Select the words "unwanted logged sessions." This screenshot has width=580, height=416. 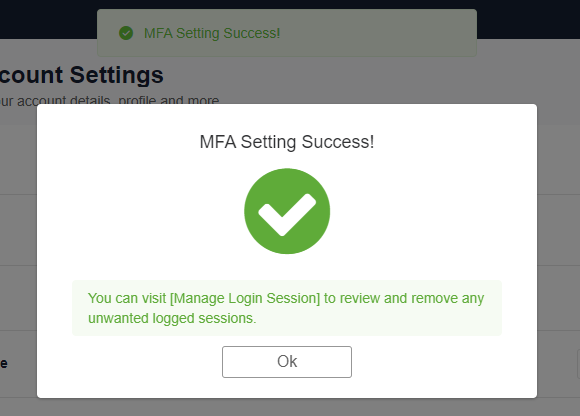[172, 318]
